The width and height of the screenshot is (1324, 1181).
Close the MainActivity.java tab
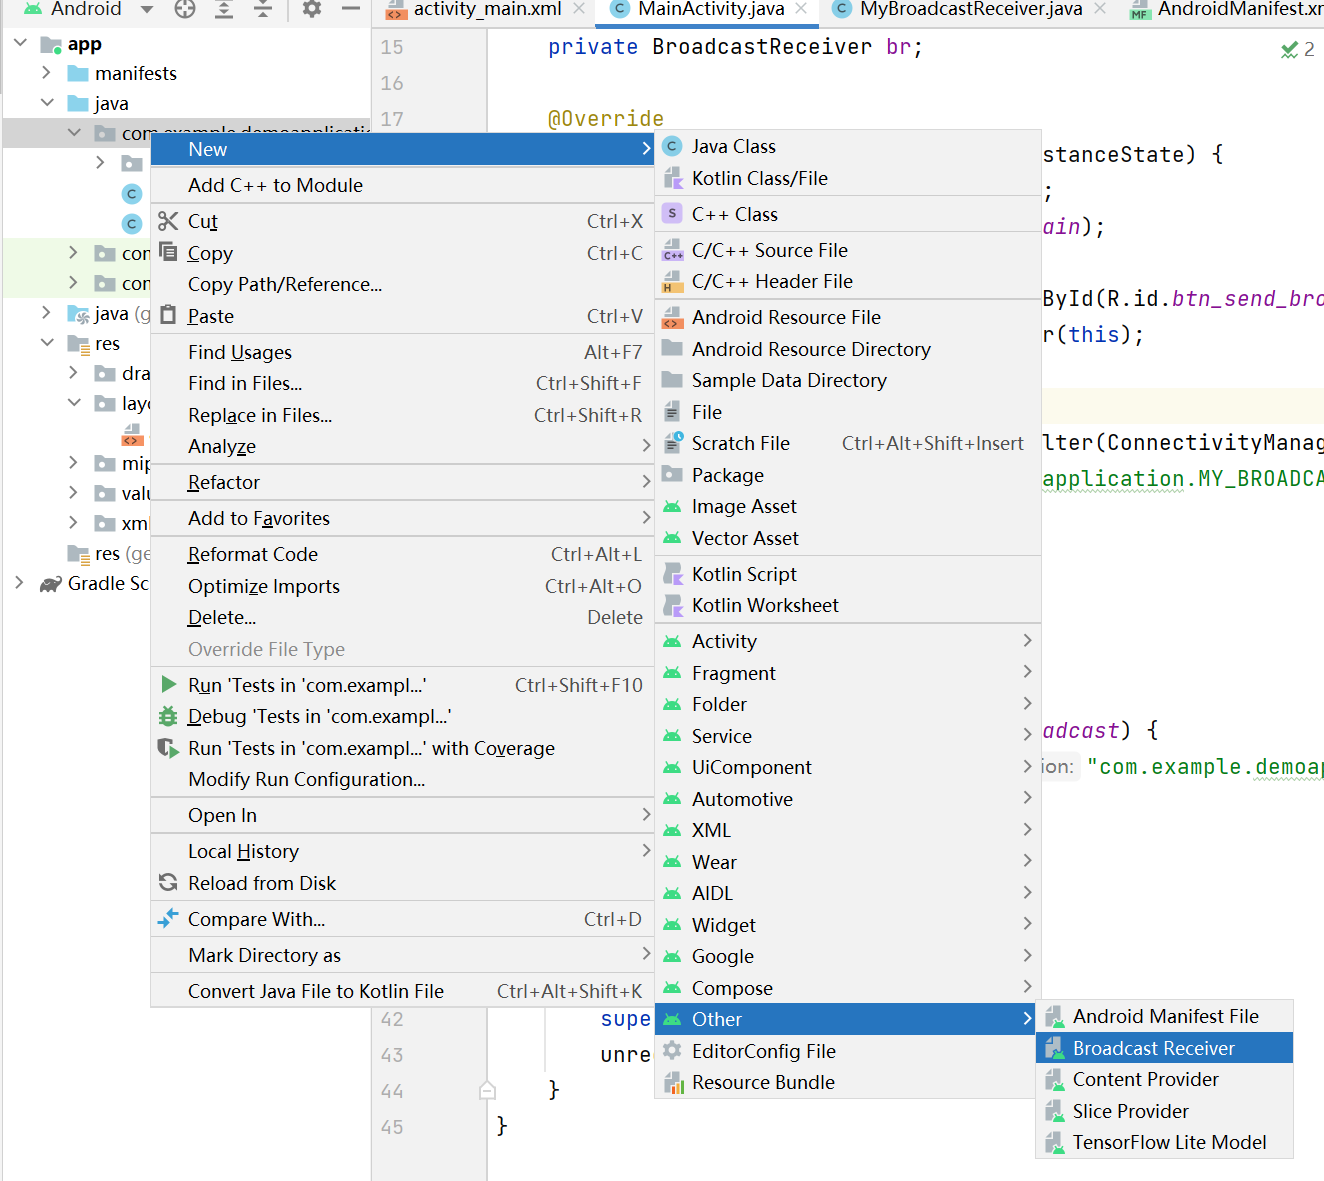801,9
